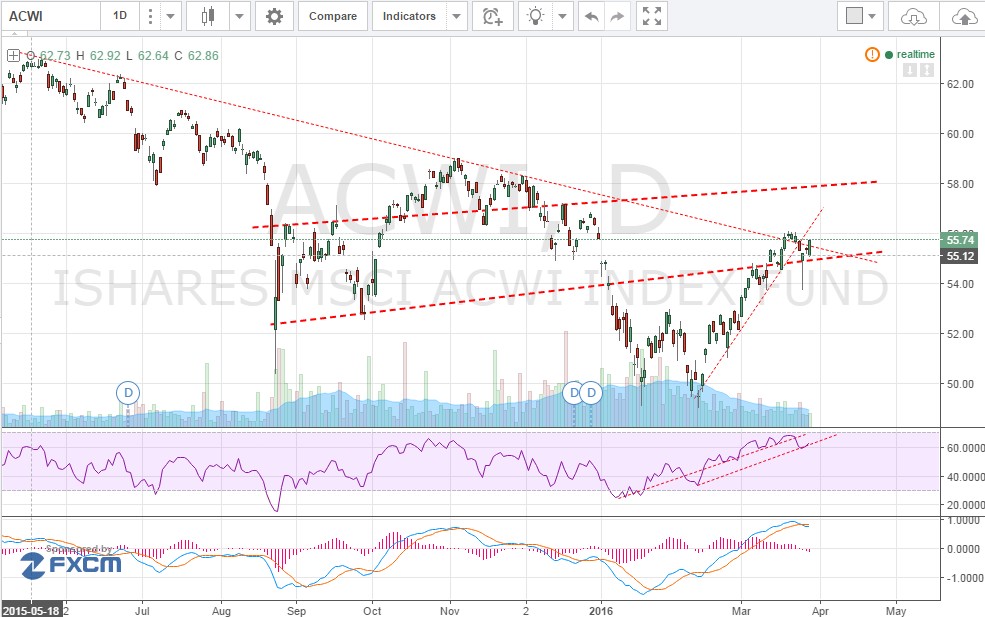Click the lightbulb ideas icon

[x=535, y=16]
